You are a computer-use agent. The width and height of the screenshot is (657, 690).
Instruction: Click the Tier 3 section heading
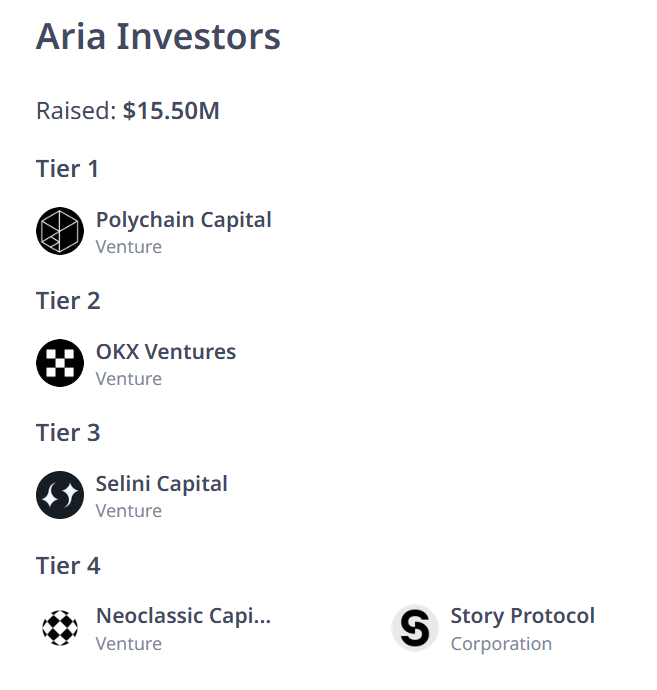(x=68, y=432)
